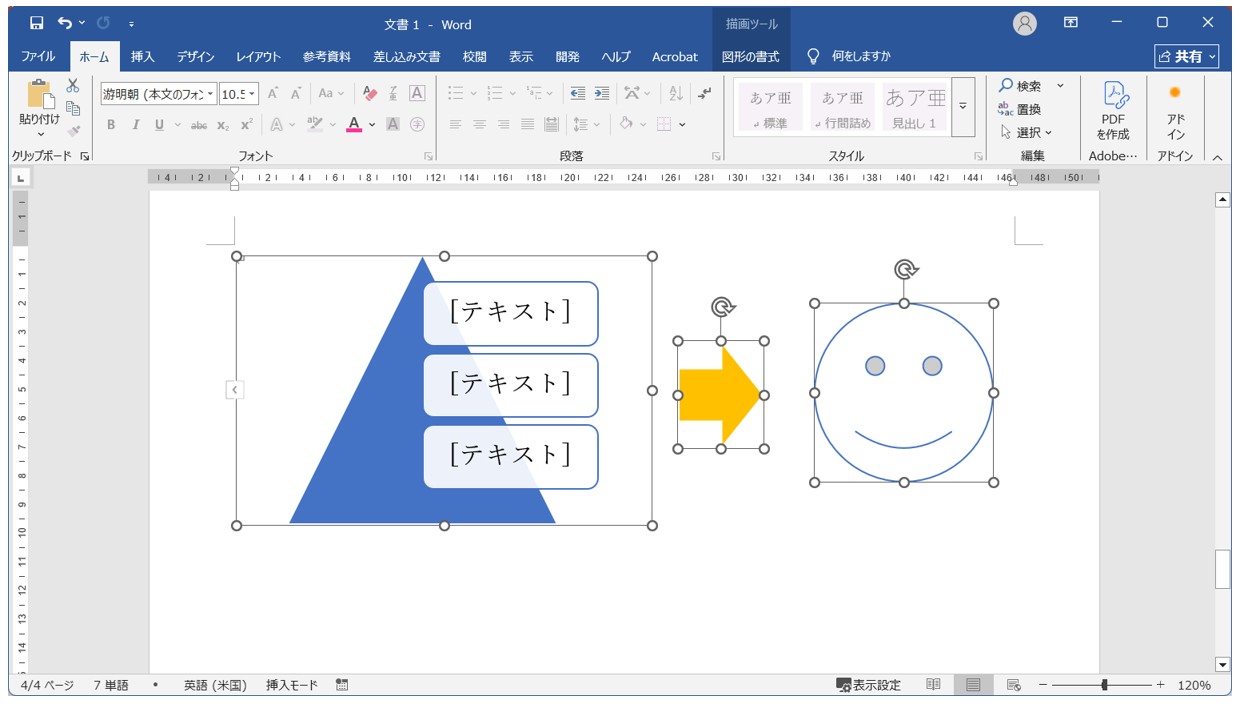Click the Sort A-Z icon

676,94
